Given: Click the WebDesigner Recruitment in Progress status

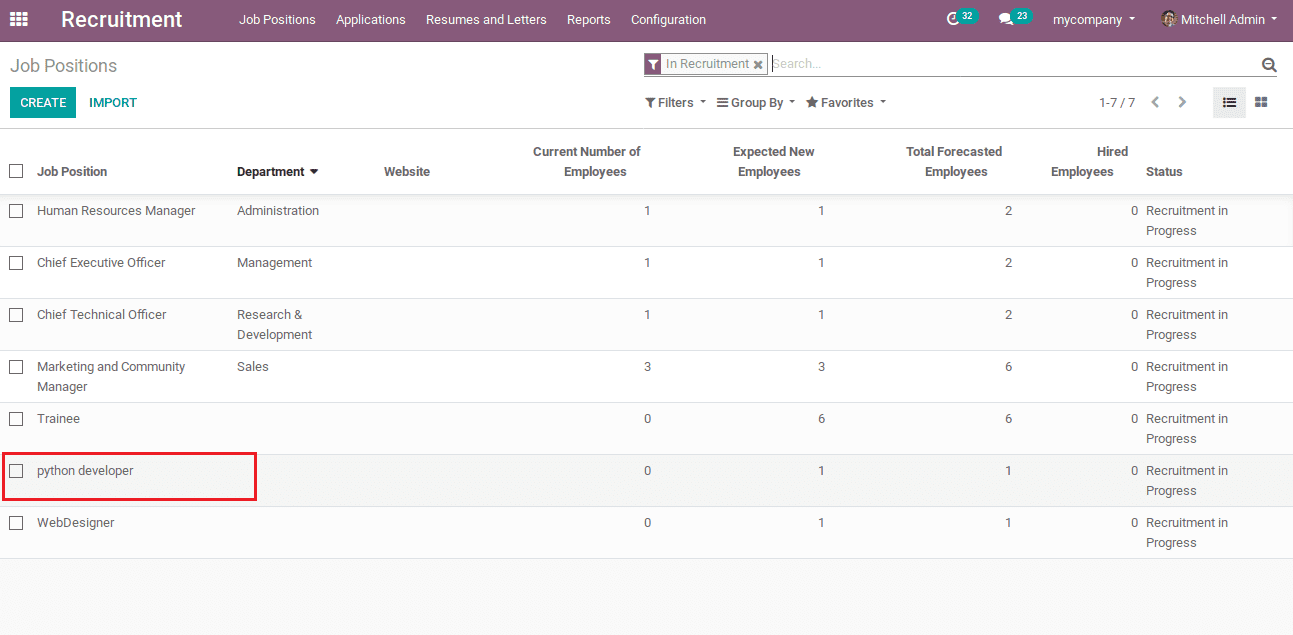Looking at the screenshot, I should [1187, 533].
